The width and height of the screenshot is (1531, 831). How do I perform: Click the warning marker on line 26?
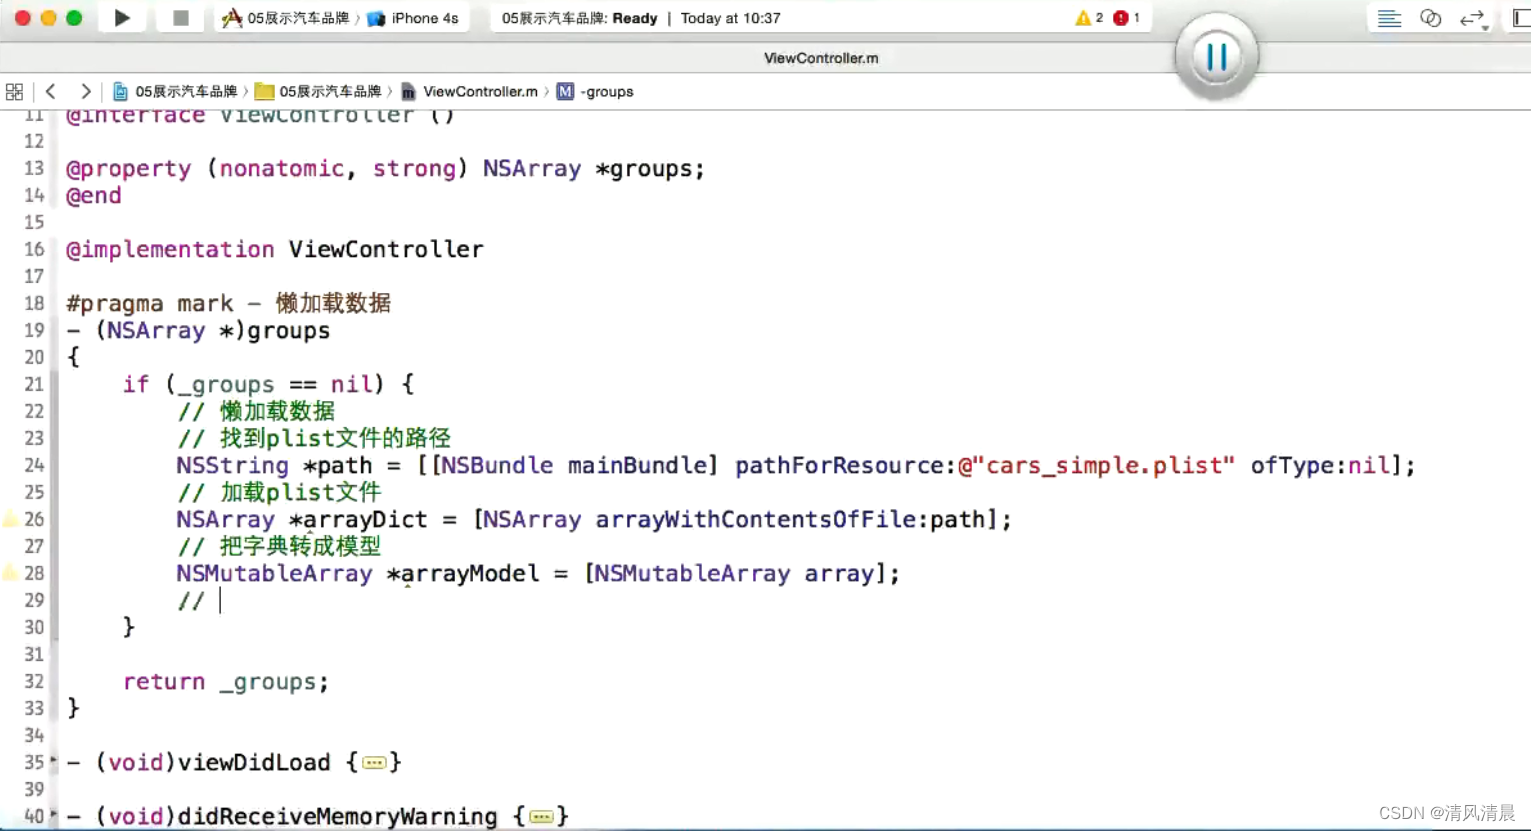[x=10, y=518]
